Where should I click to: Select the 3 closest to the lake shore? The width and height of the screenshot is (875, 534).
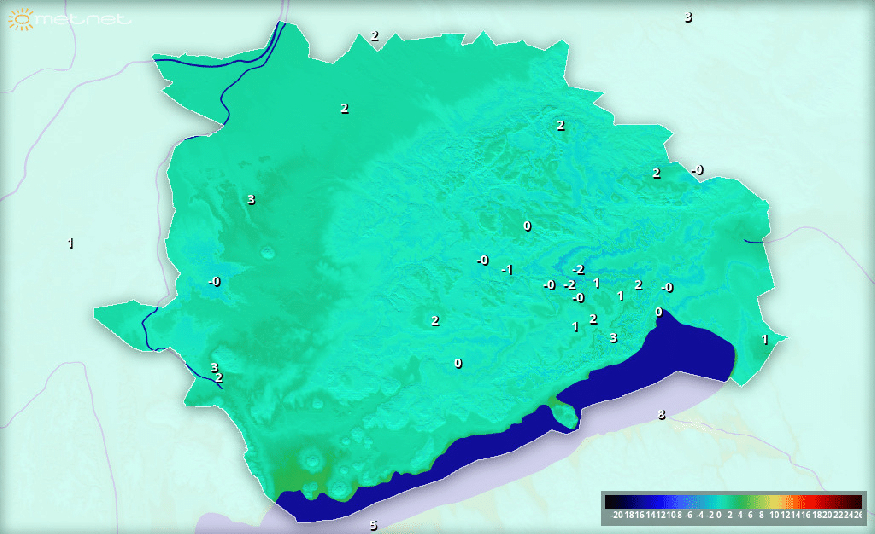pos(613,338)
